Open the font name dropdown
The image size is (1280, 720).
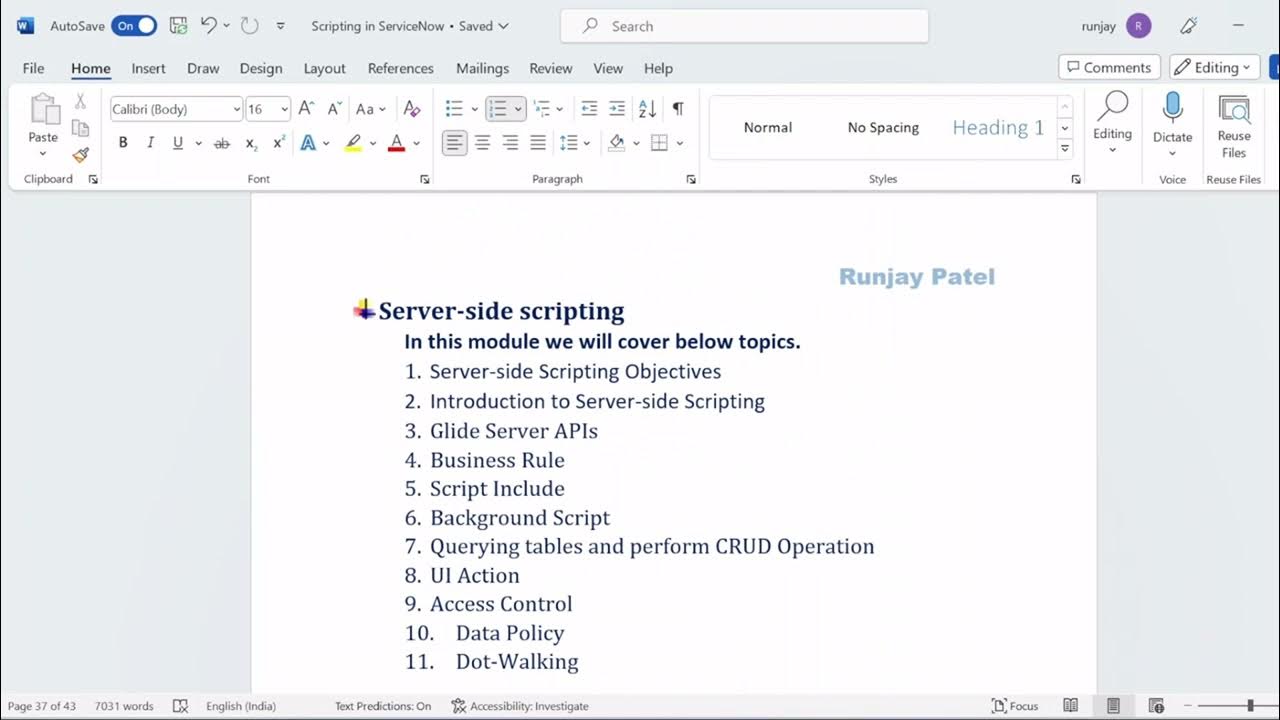pos(237,109)
